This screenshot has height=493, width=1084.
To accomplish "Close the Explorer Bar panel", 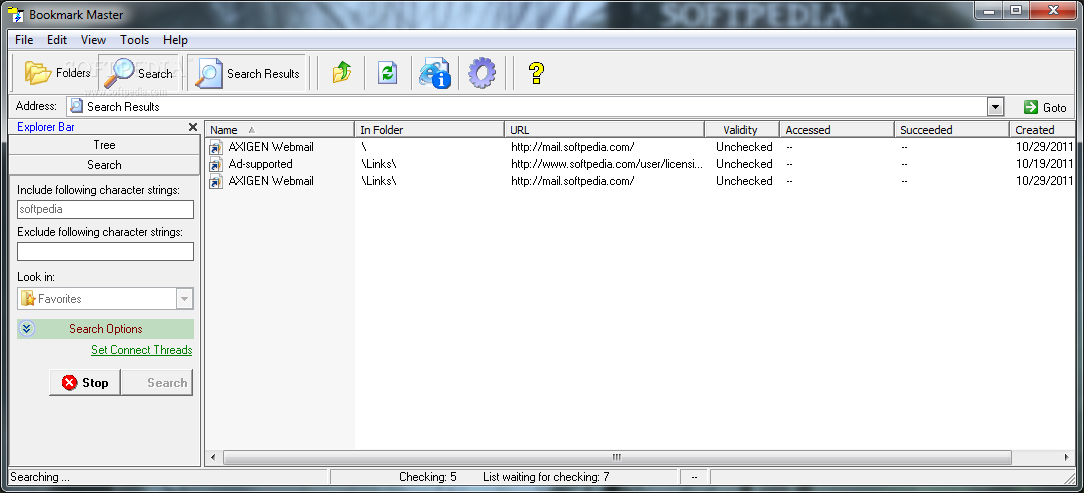I will click(x=193, y=127).
